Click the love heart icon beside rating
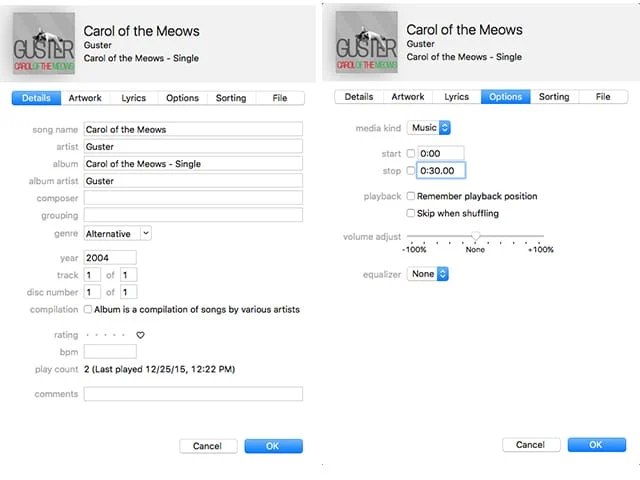Screen dimensions: 640x480 click(x=140, y=335)
